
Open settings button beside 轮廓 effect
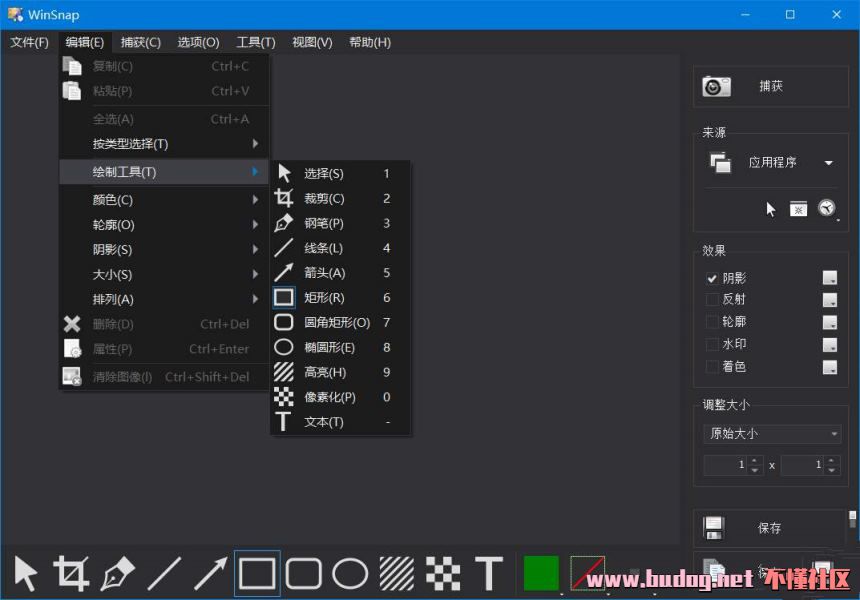tap(830, 322)
